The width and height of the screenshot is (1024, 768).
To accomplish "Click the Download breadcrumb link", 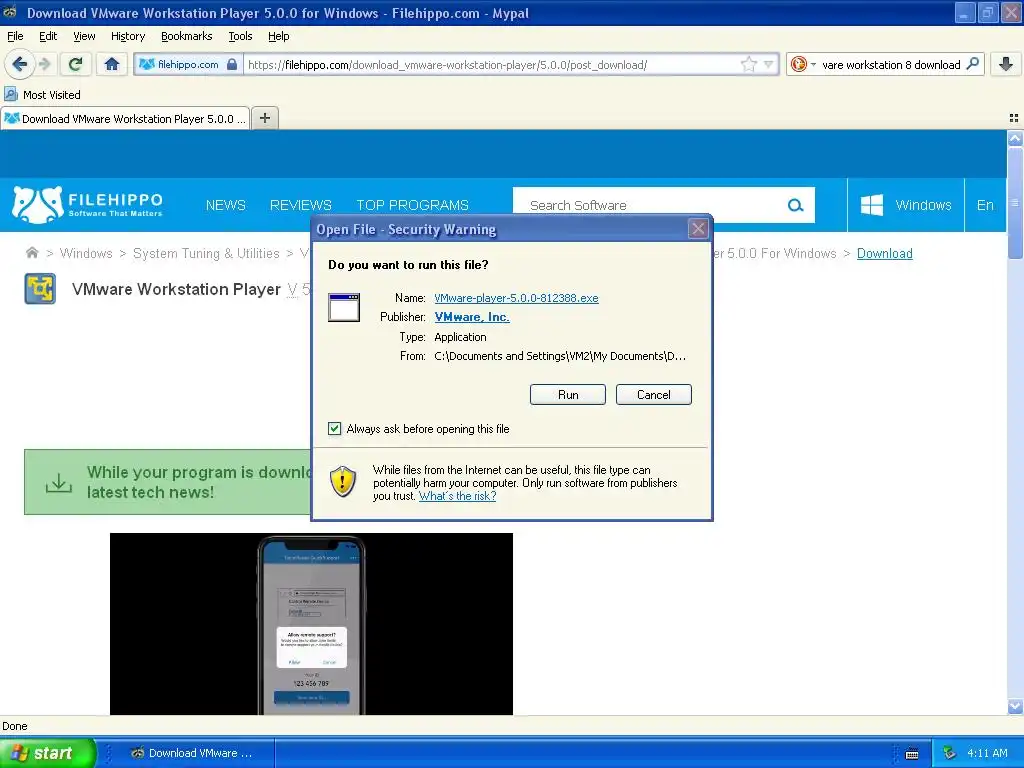I will [884, 253].
